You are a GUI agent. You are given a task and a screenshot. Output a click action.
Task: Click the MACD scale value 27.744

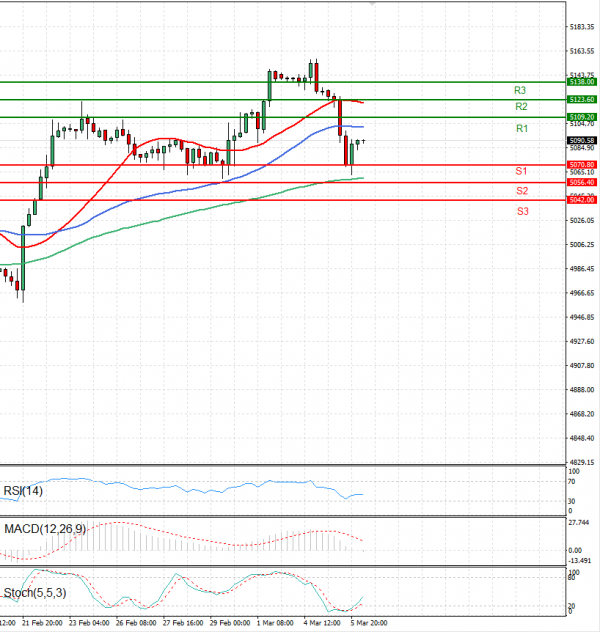[x=579, y=523]
